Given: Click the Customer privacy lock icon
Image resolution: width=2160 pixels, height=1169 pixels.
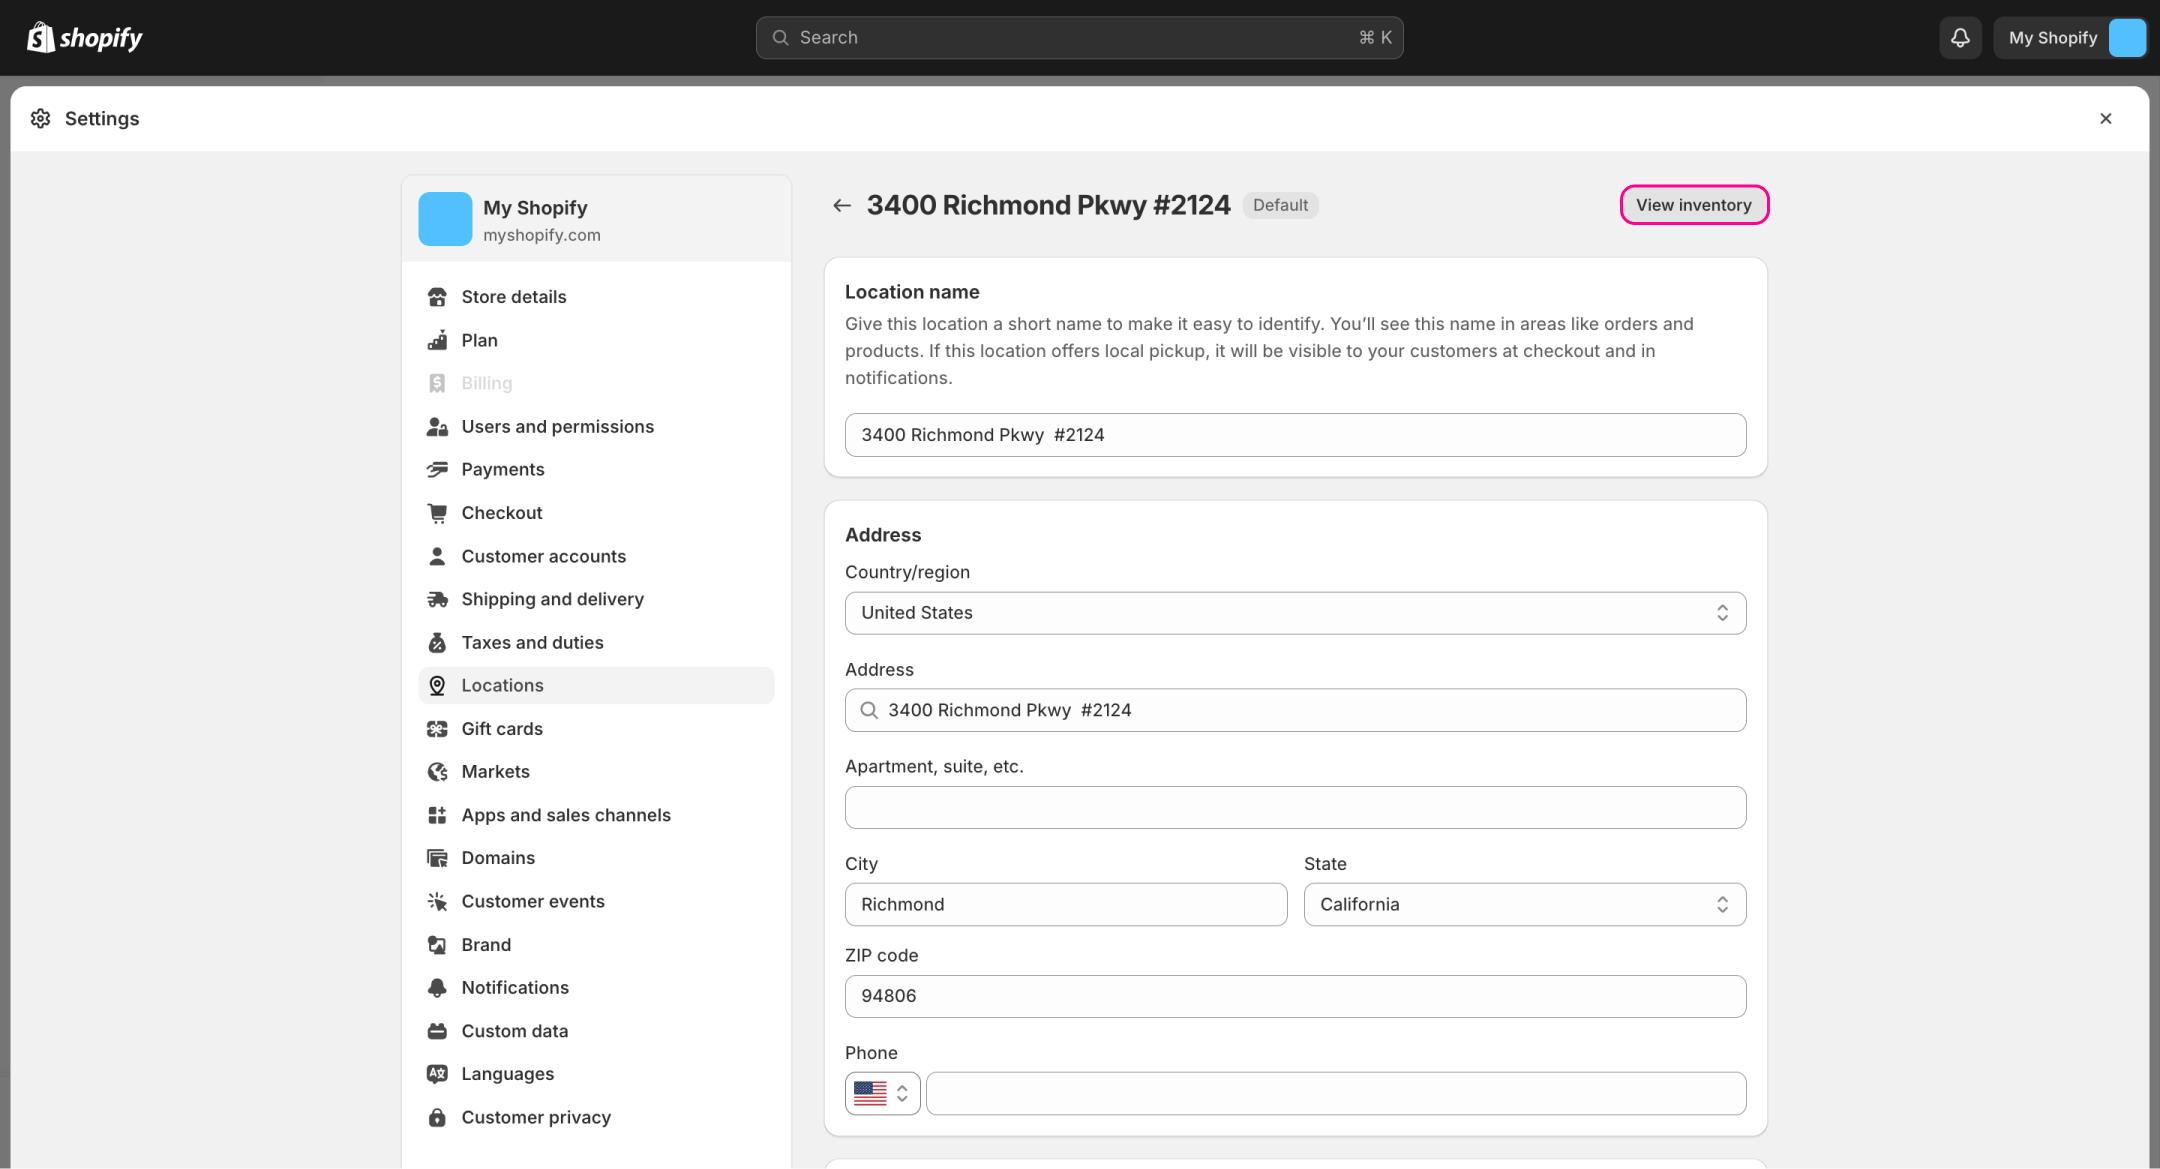Looking at the screenshot, I should [437, 1117].
